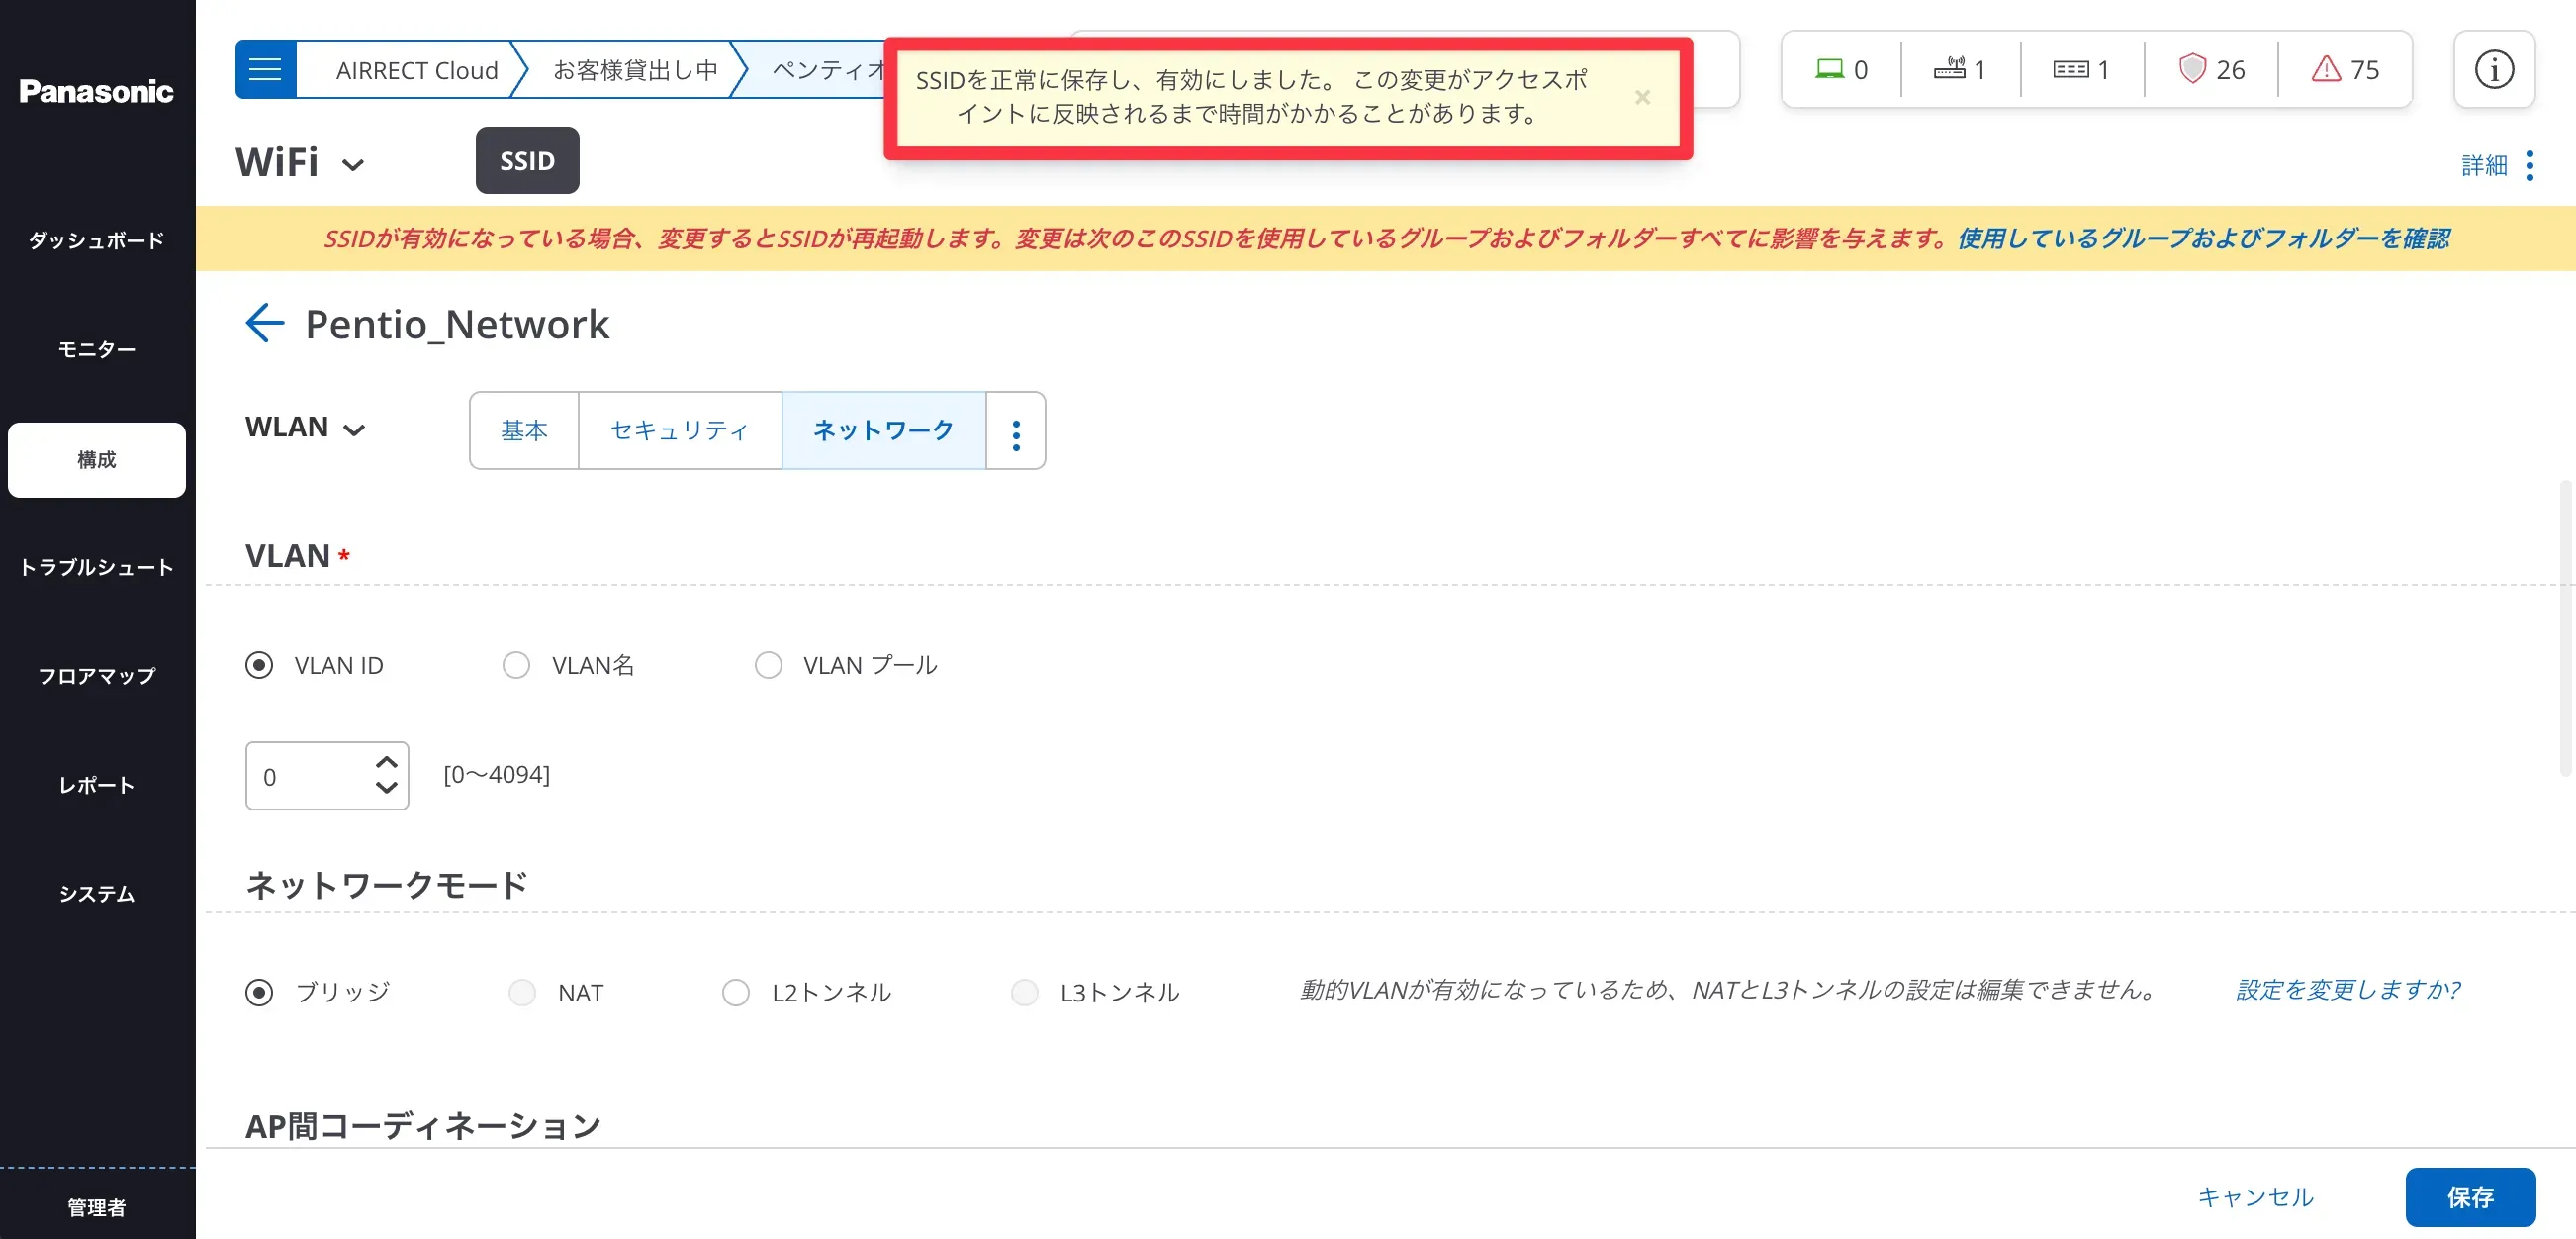Select the VLAN プール radio button
Viewport: 2576px width, 1239px height.
tap(768, 665)
